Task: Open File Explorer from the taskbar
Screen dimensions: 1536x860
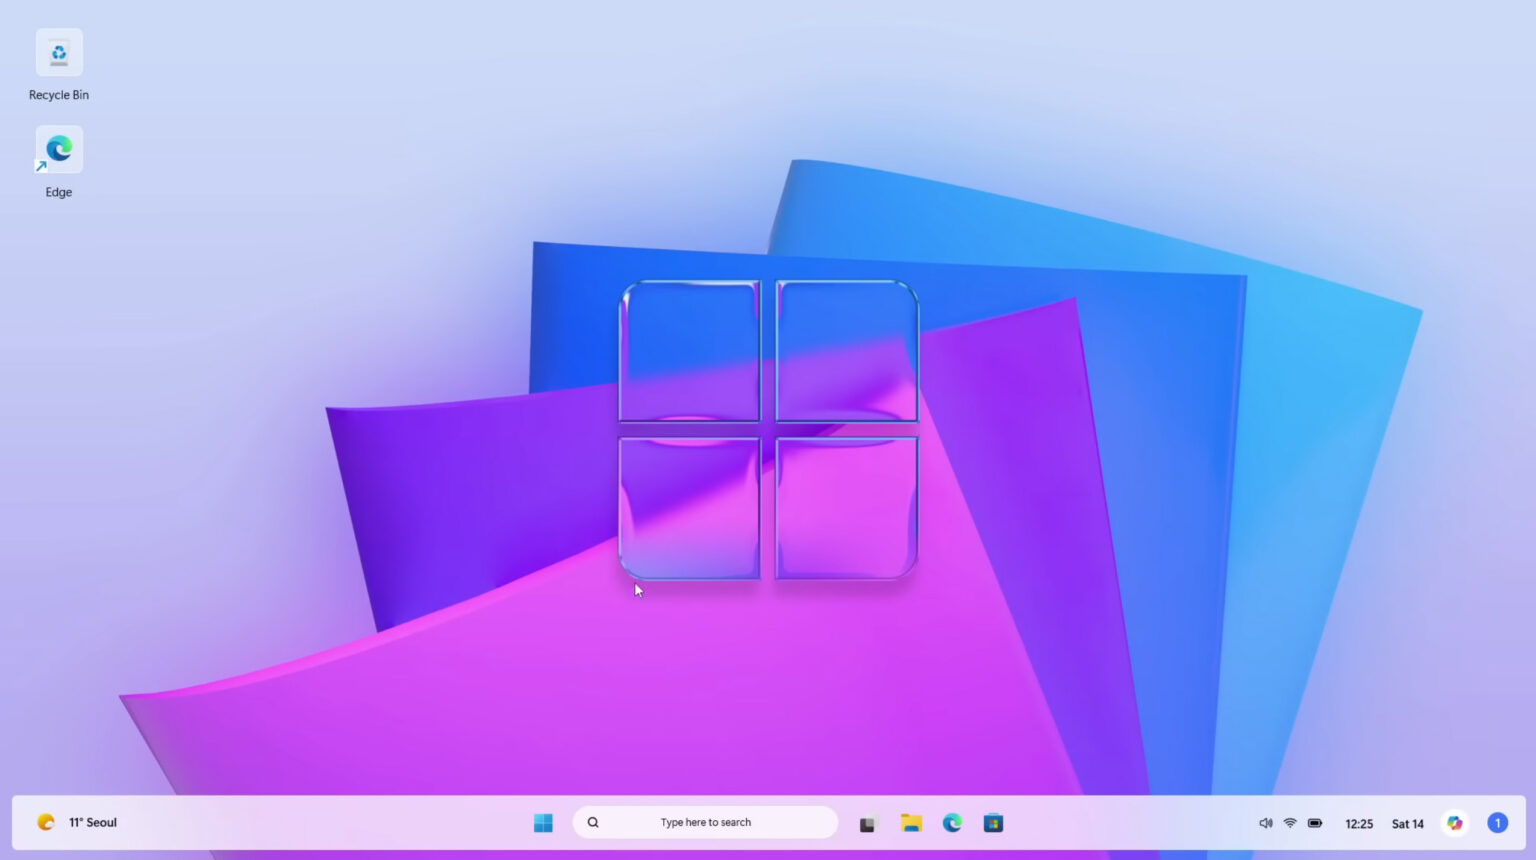Action: tap(911, 823)
